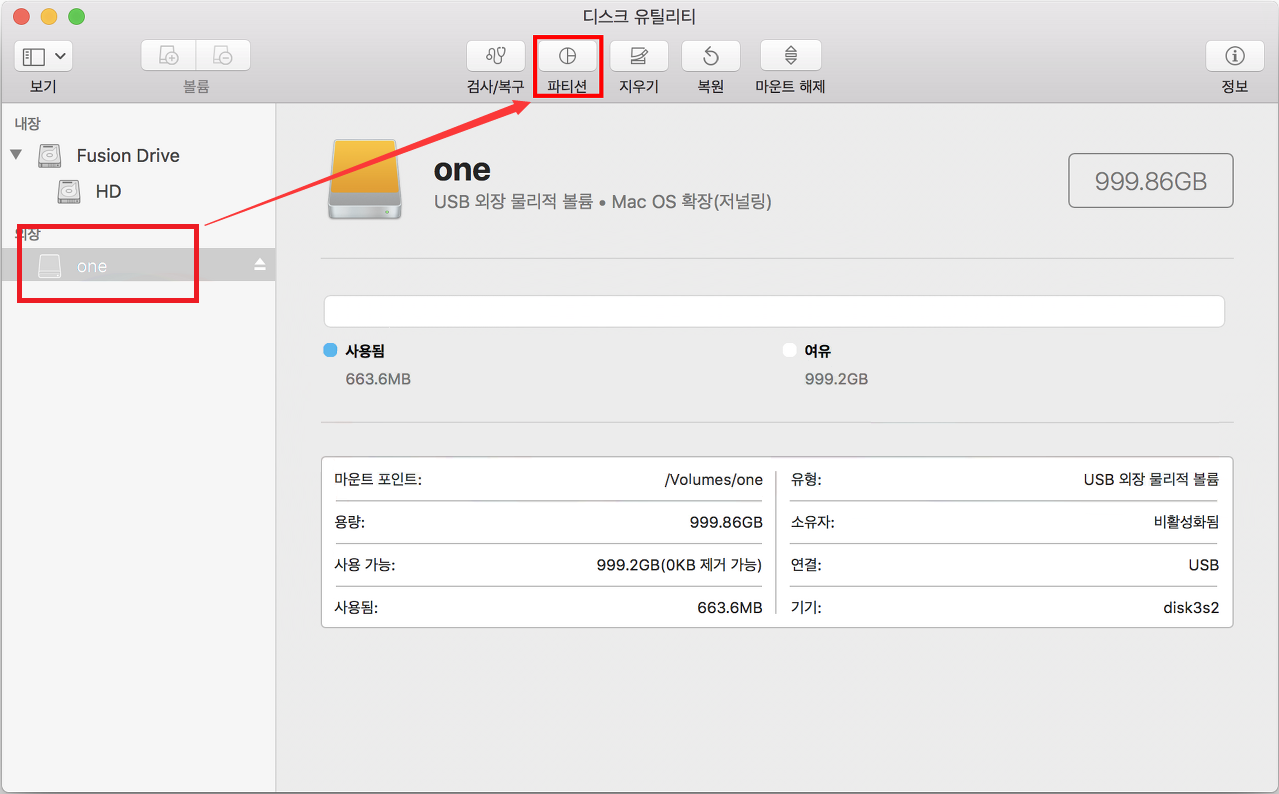The image size is (1279, 794).
Task: Click the 'one' volume title heading
Action: pyautogui.click(x=462, y=169)
